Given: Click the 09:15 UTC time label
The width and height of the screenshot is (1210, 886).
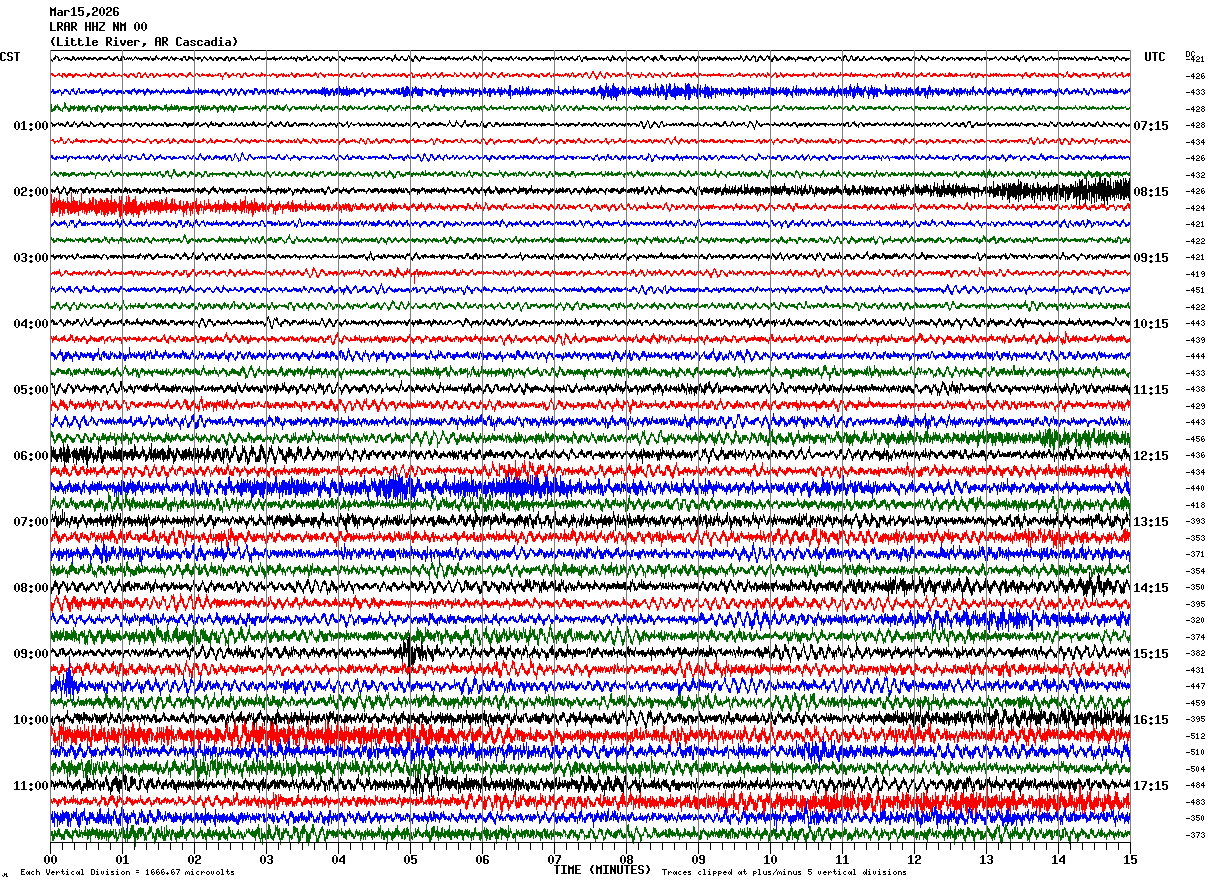Looking at the screenshot, I should pyautogui.click(x=1151, y=258).
